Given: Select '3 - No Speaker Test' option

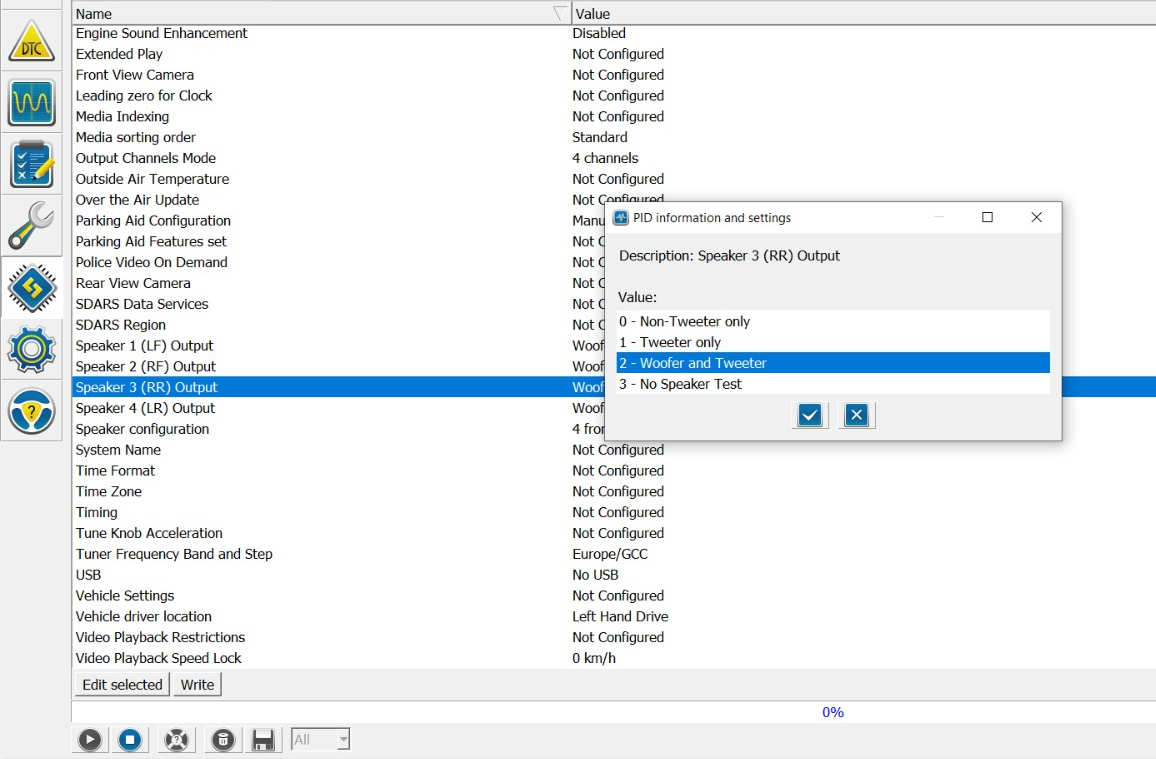Looking at the screenshot, I should tap(832, 384).
